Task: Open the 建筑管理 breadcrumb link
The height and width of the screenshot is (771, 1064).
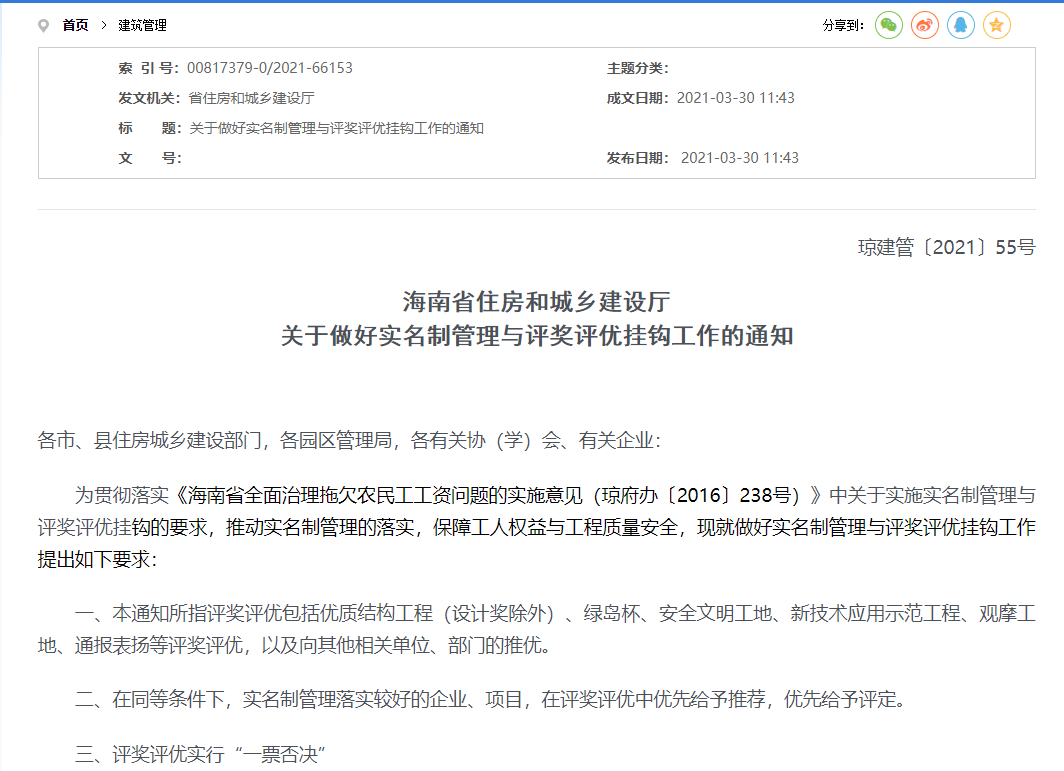Action: click(142, 26)
